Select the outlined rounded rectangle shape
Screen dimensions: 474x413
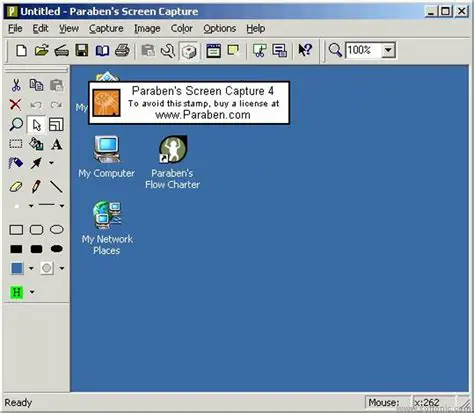(36, 230)
